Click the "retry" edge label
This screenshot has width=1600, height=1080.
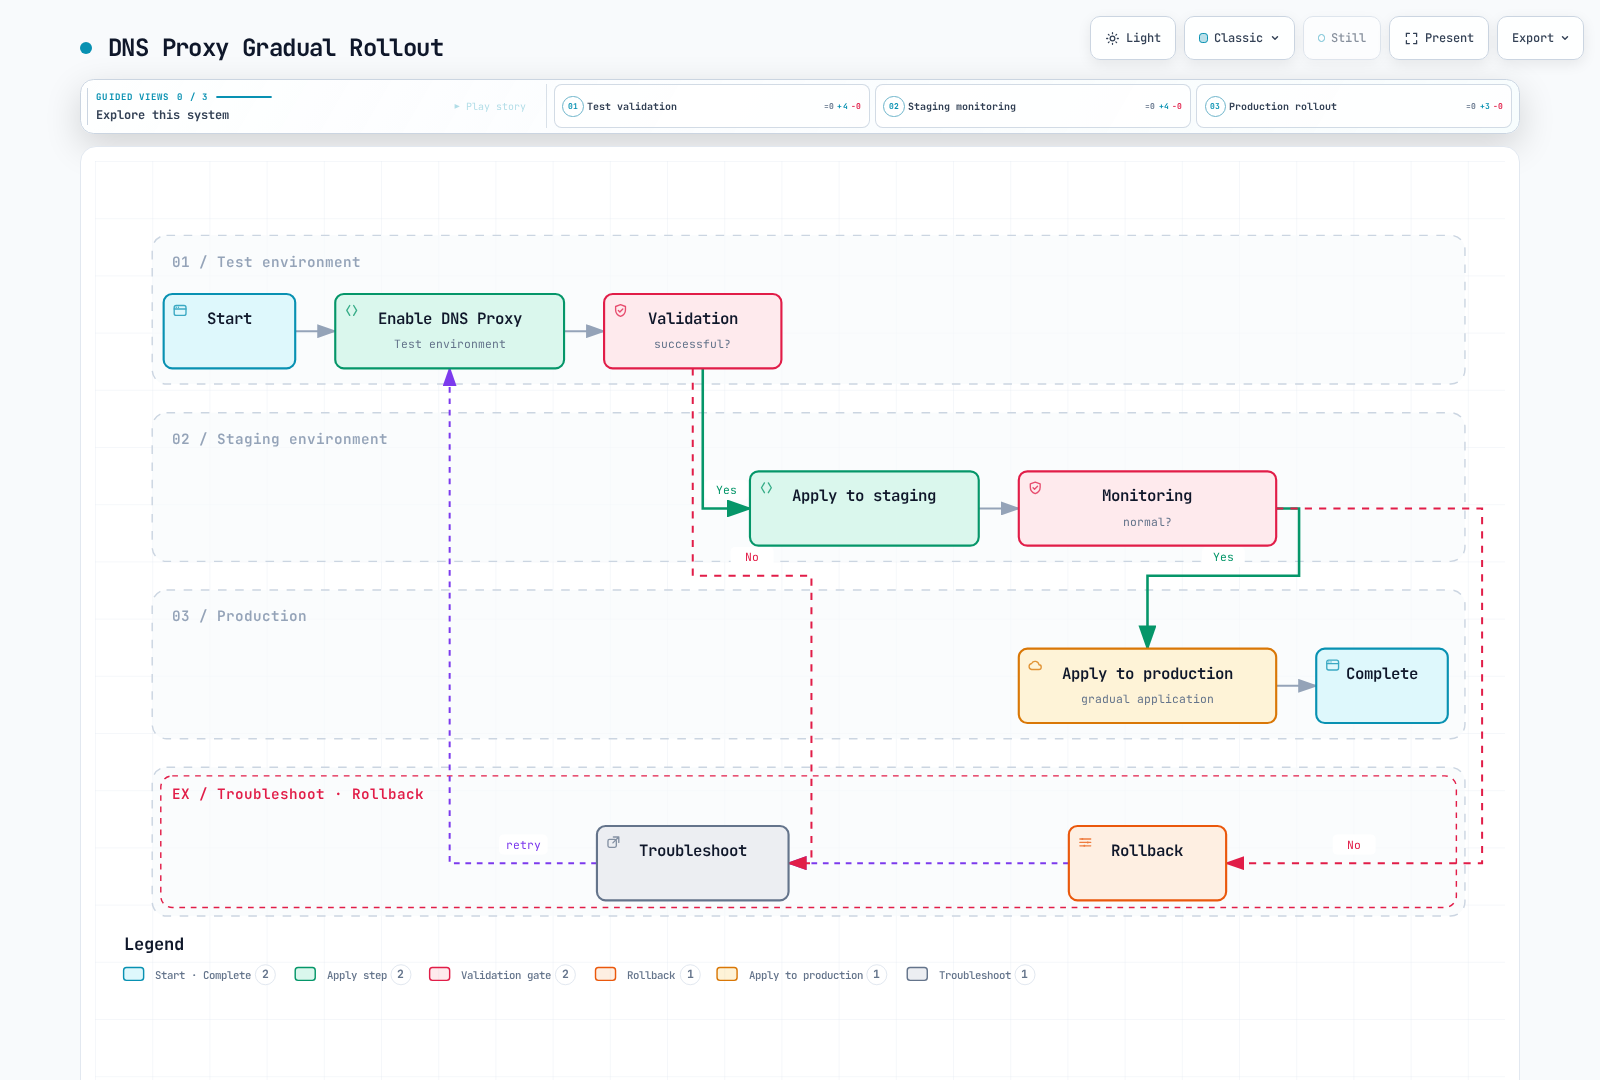click(523, 846)
